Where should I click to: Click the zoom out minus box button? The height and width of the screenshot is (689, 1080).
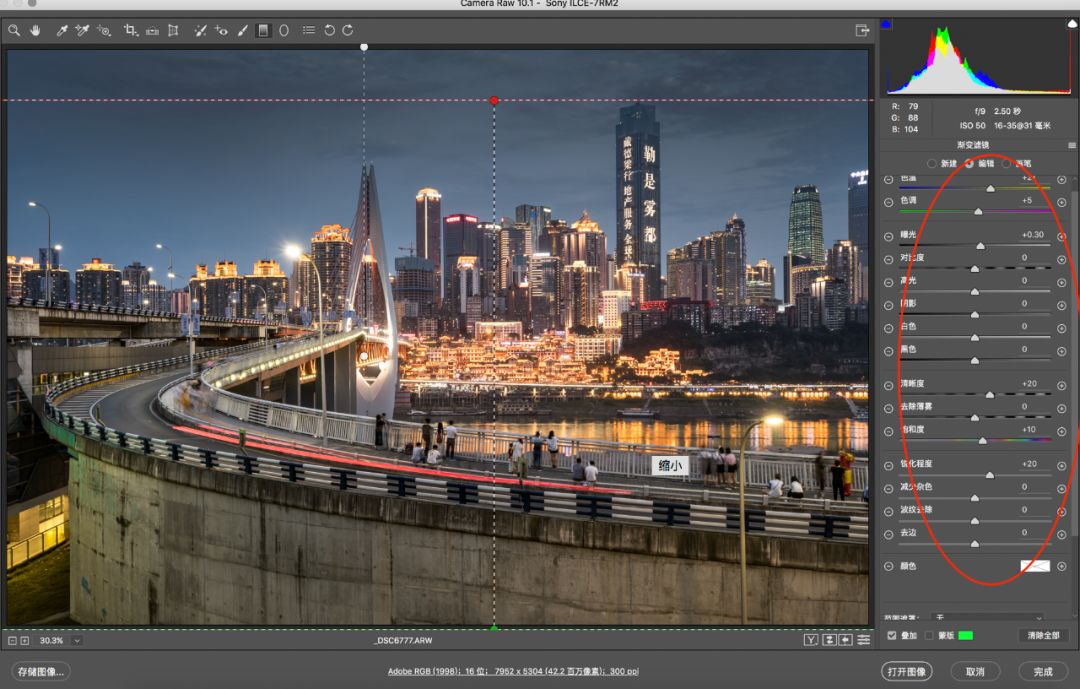coord(12,641)
